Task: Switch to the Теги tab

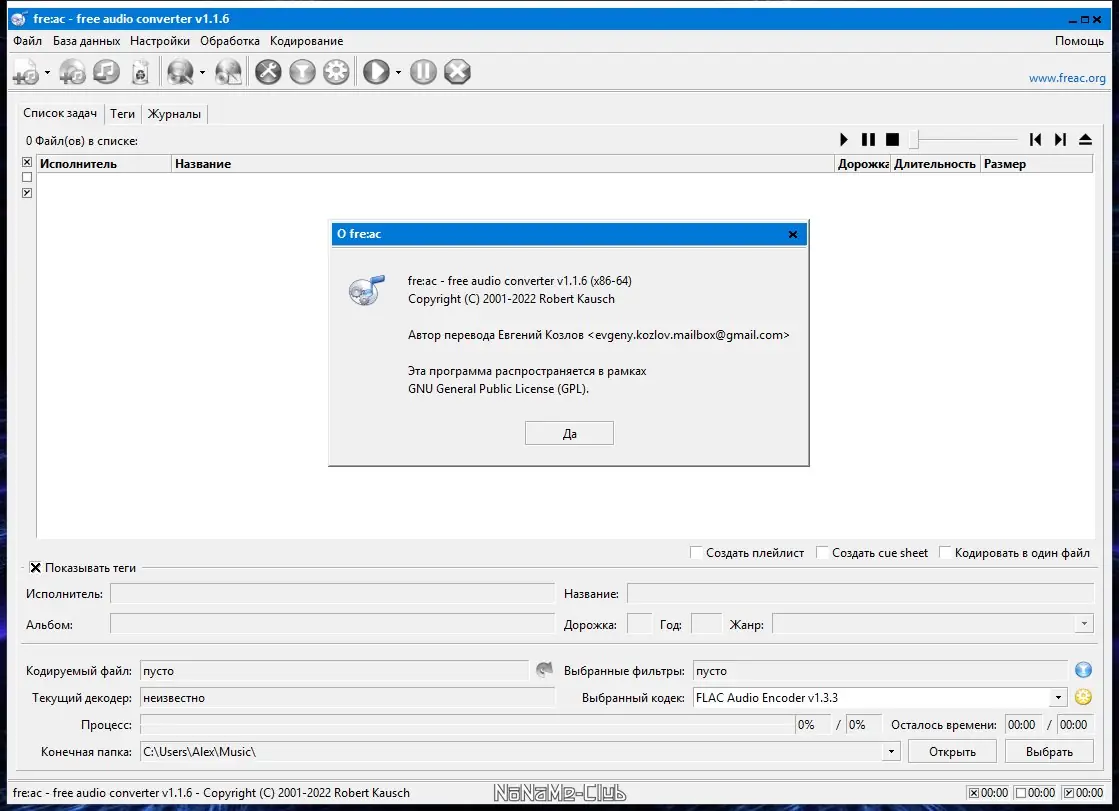Action: [x=122, y=114]
